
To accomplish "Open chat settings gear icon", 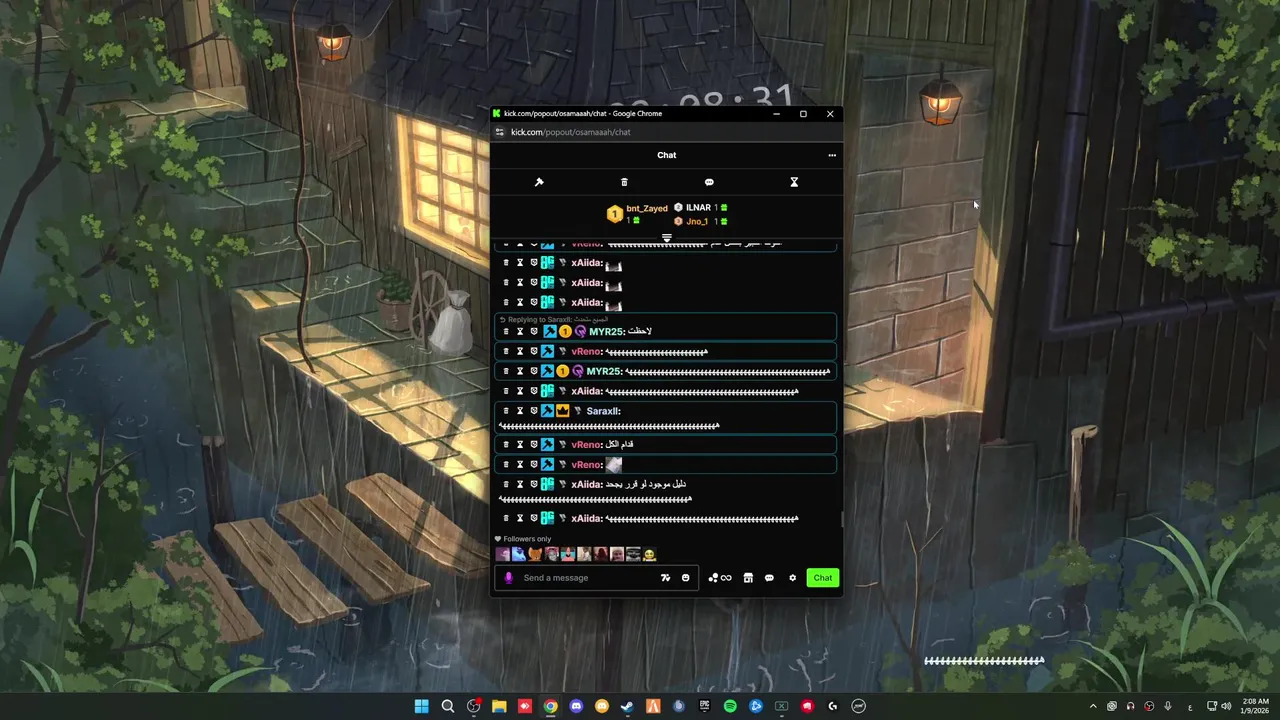I will point(793,578).
